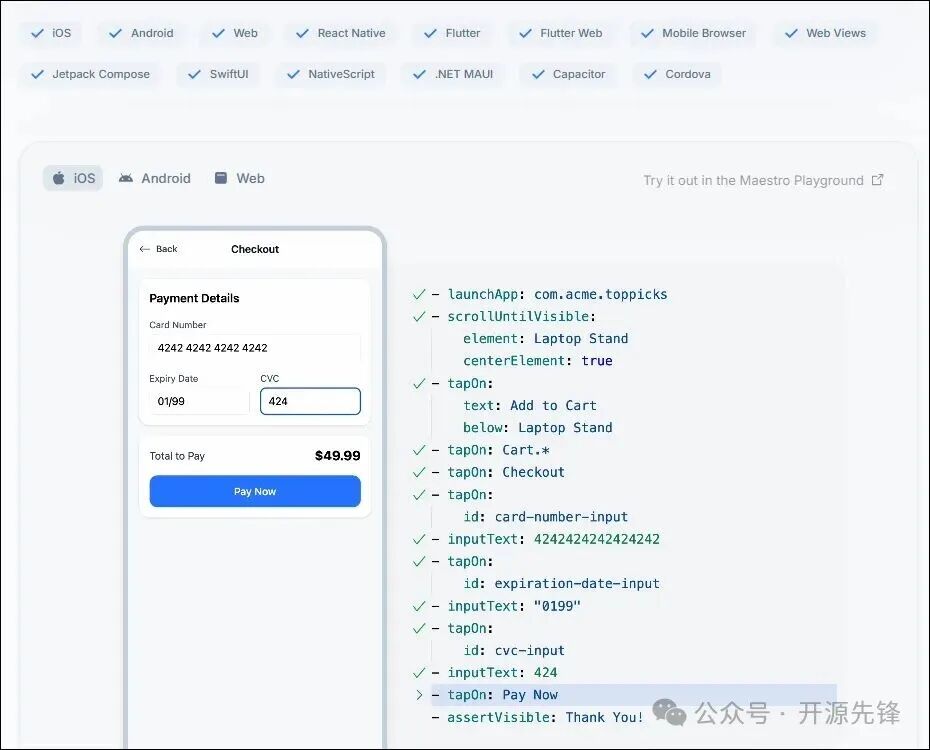Click the Web supported-platform chip
The height and width of the screenshot is (750, 930).
(235, 33)
